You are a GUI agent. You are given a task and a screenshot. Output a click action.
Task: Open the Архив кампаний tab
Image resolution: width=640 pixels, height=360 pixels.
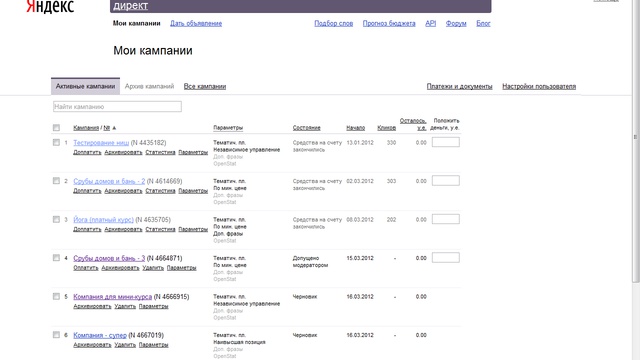(x=149, y=86)
